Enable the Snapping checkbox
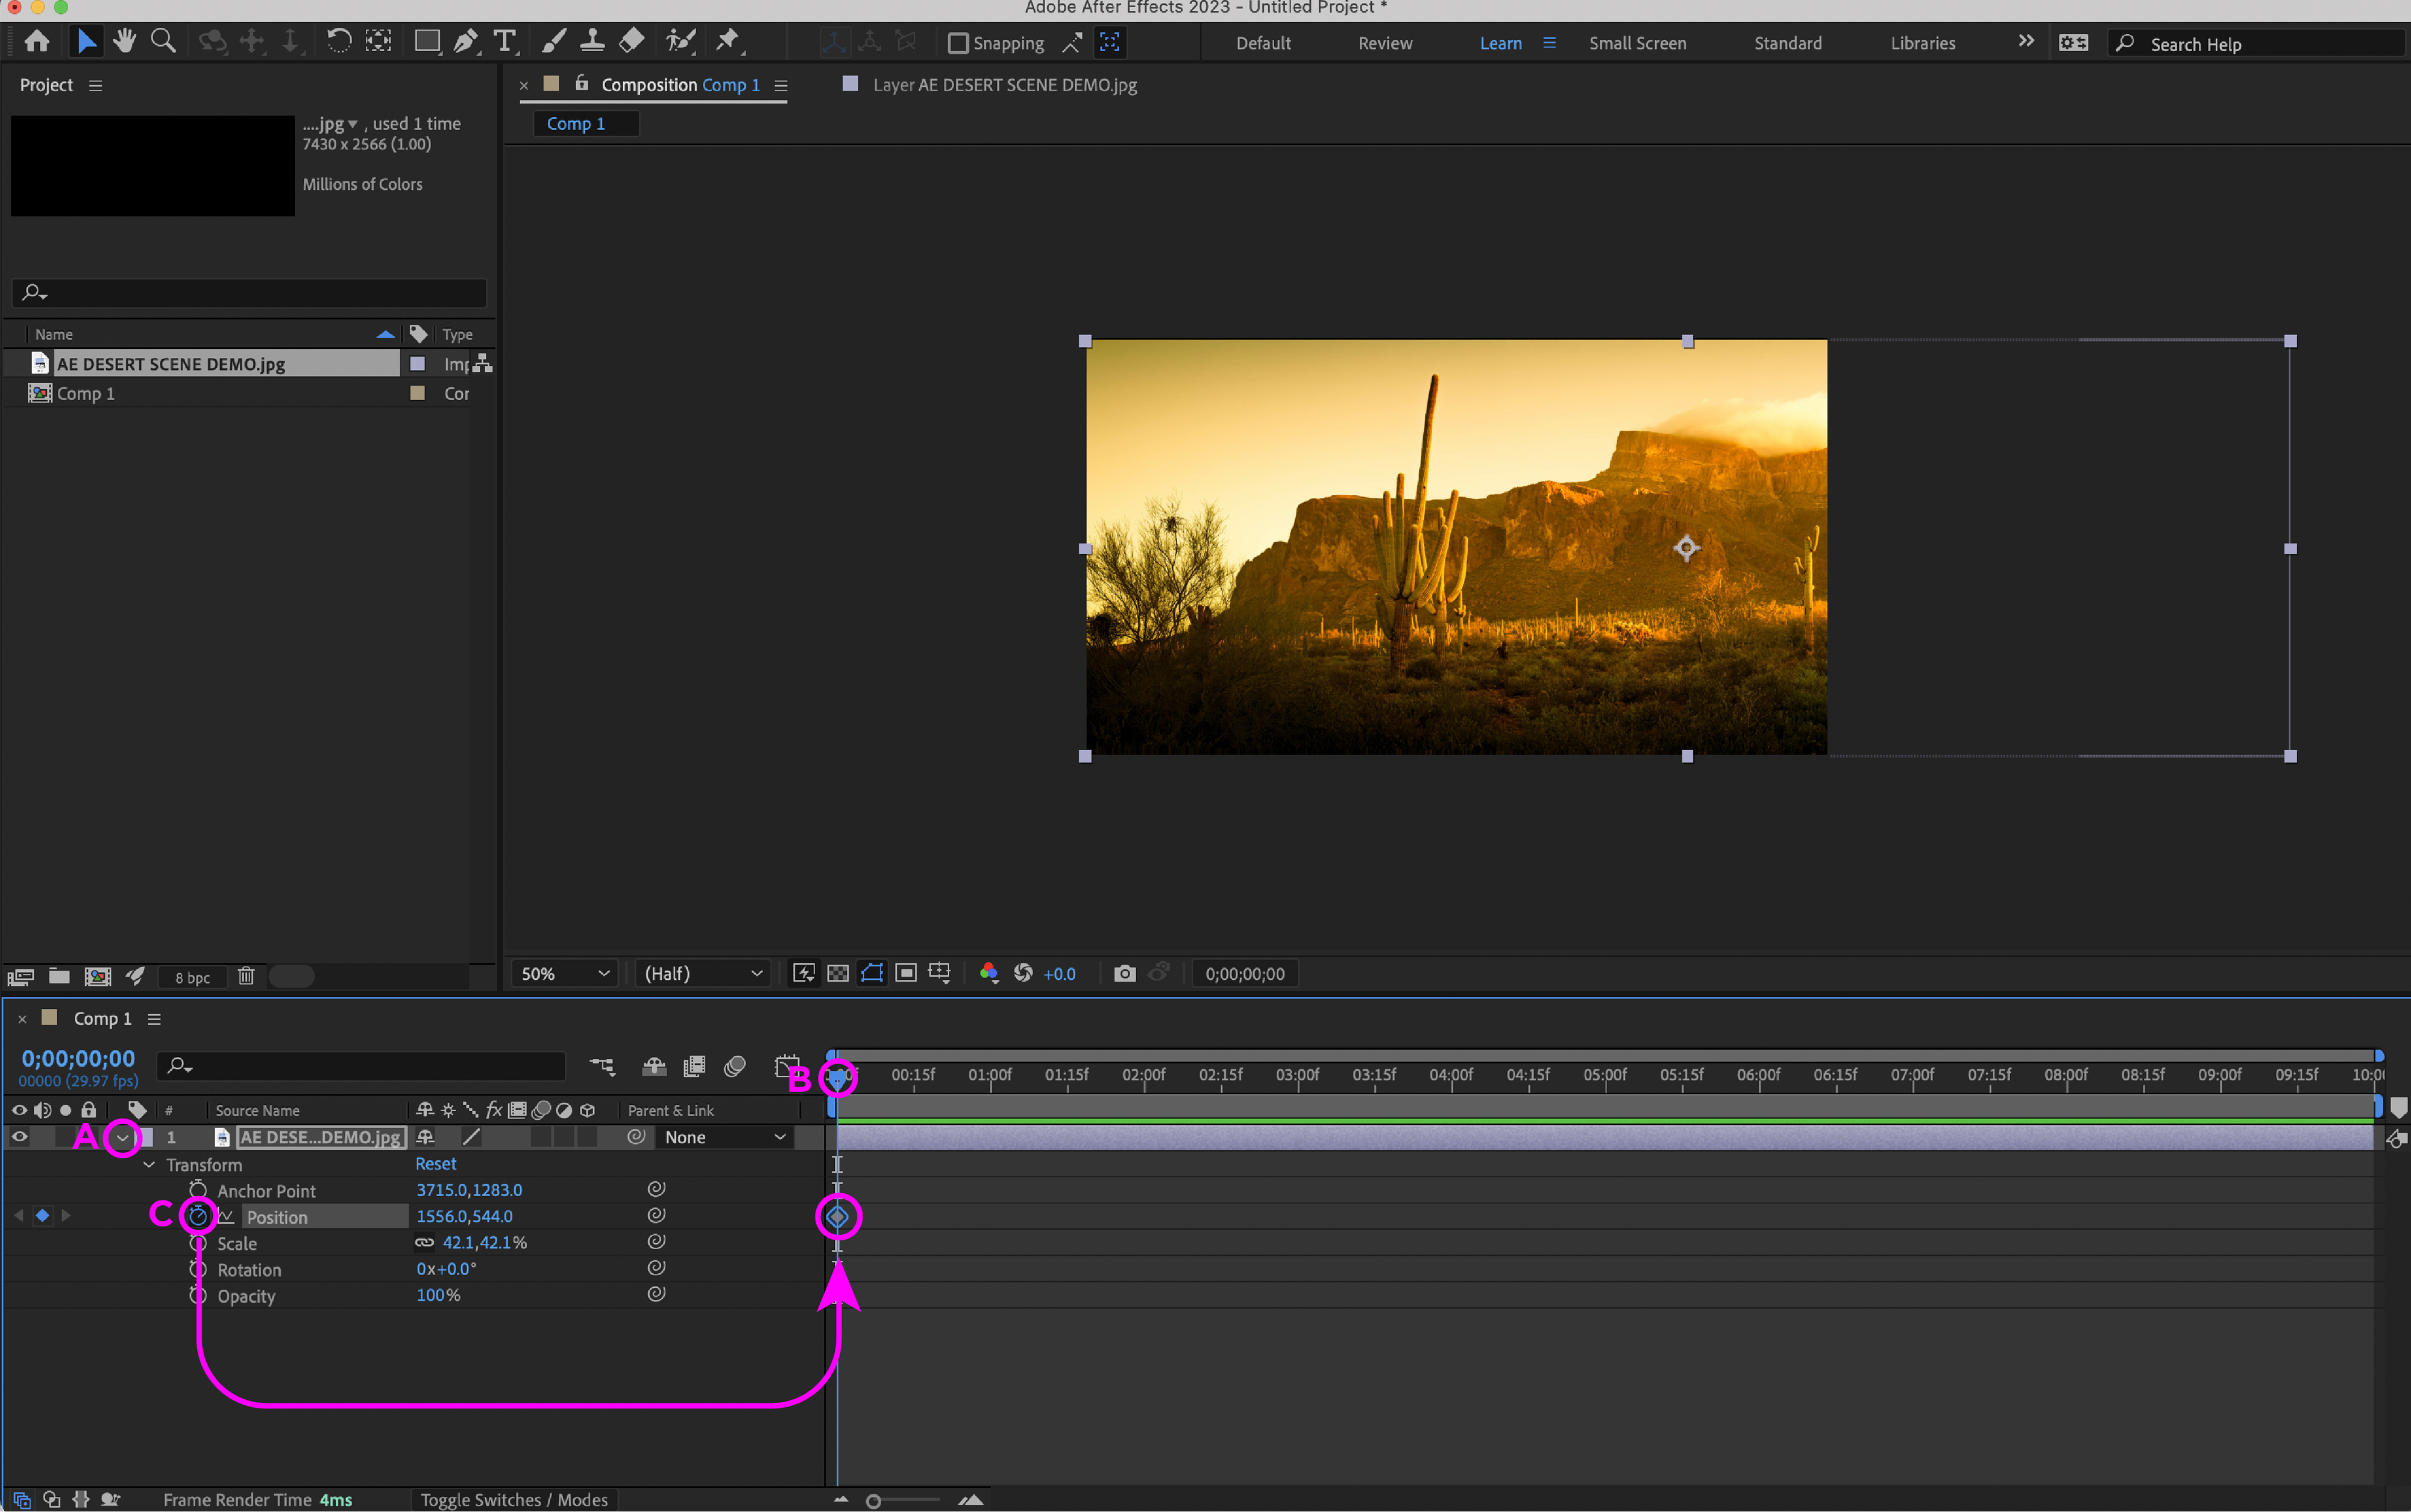The height and width of the screenshot is (1512, 2411). click(957, 43)
